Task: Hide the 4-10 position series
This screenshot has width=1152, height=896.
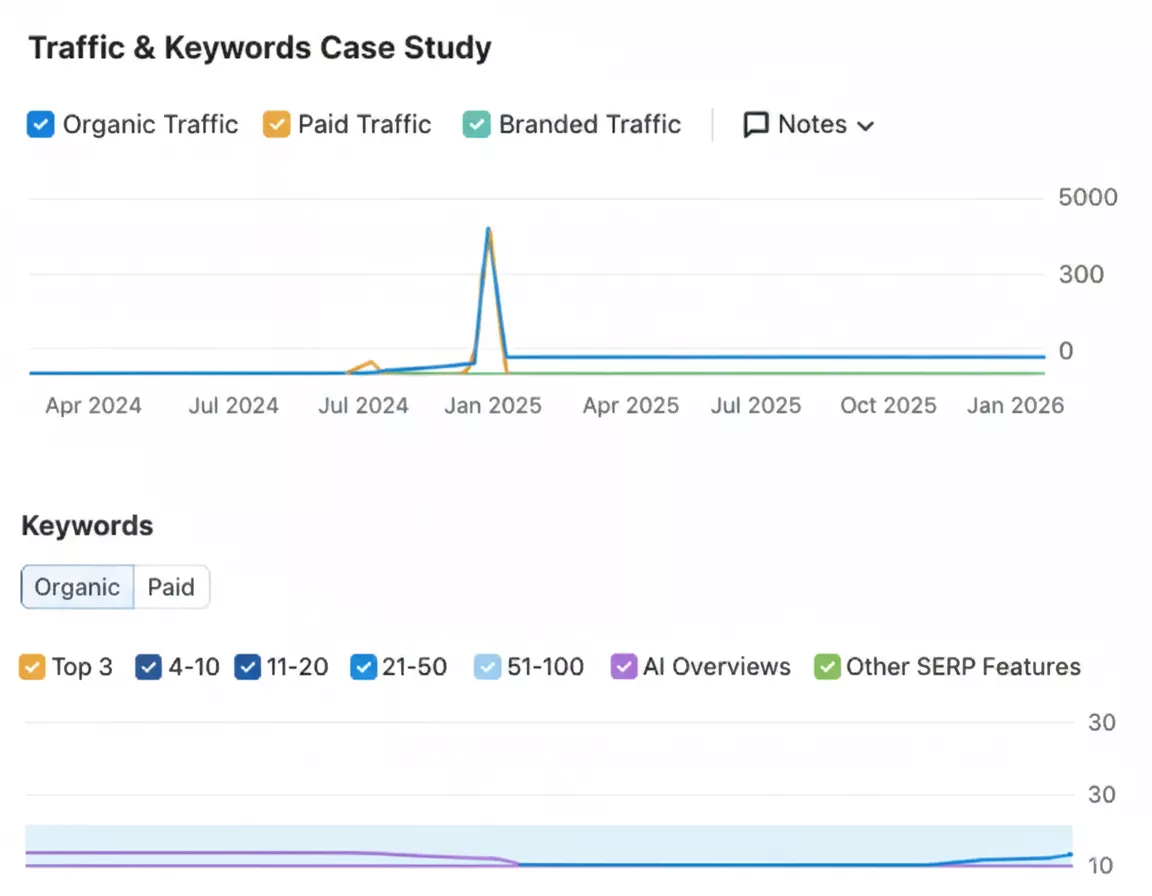Action: [149, 667]
